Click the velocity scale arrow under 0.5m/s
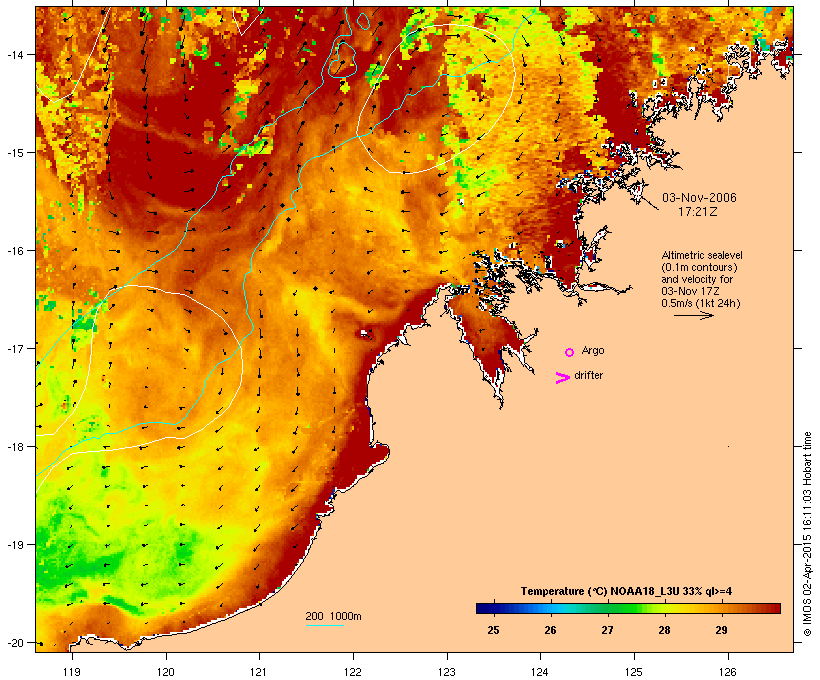 point(693,315)
